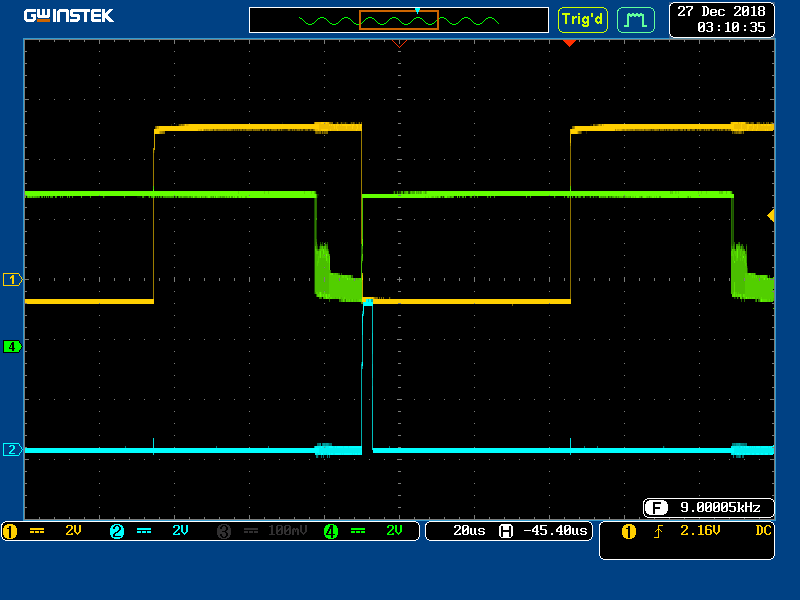Image resolution: width=800 pixels, height=600 pixels.
Task: Click the -45.40us horizontal offset value
Action: [x=555, y=531]
